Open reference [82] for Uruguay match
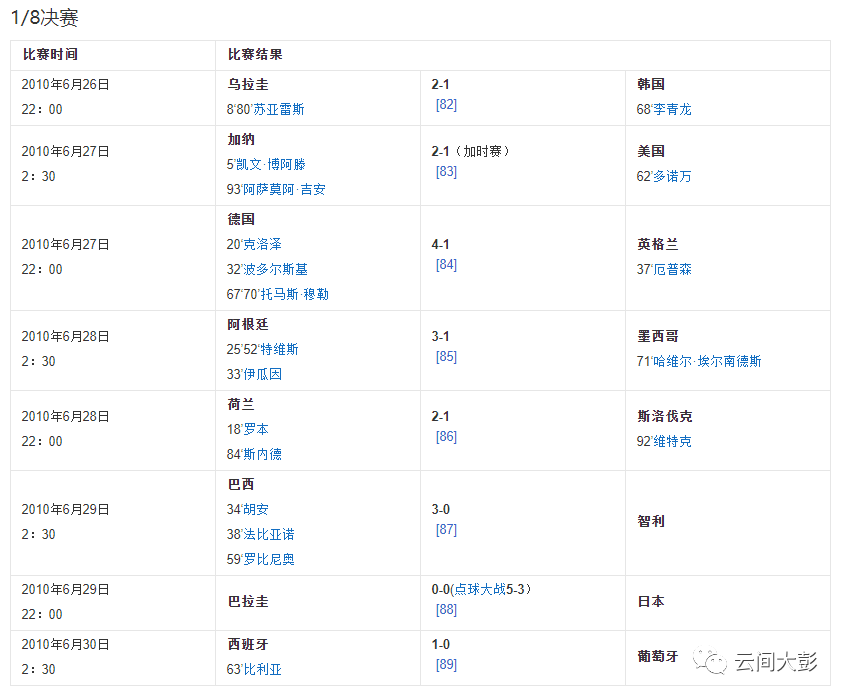Viewport: 845px width, 699px height. [x=446, y=105]
